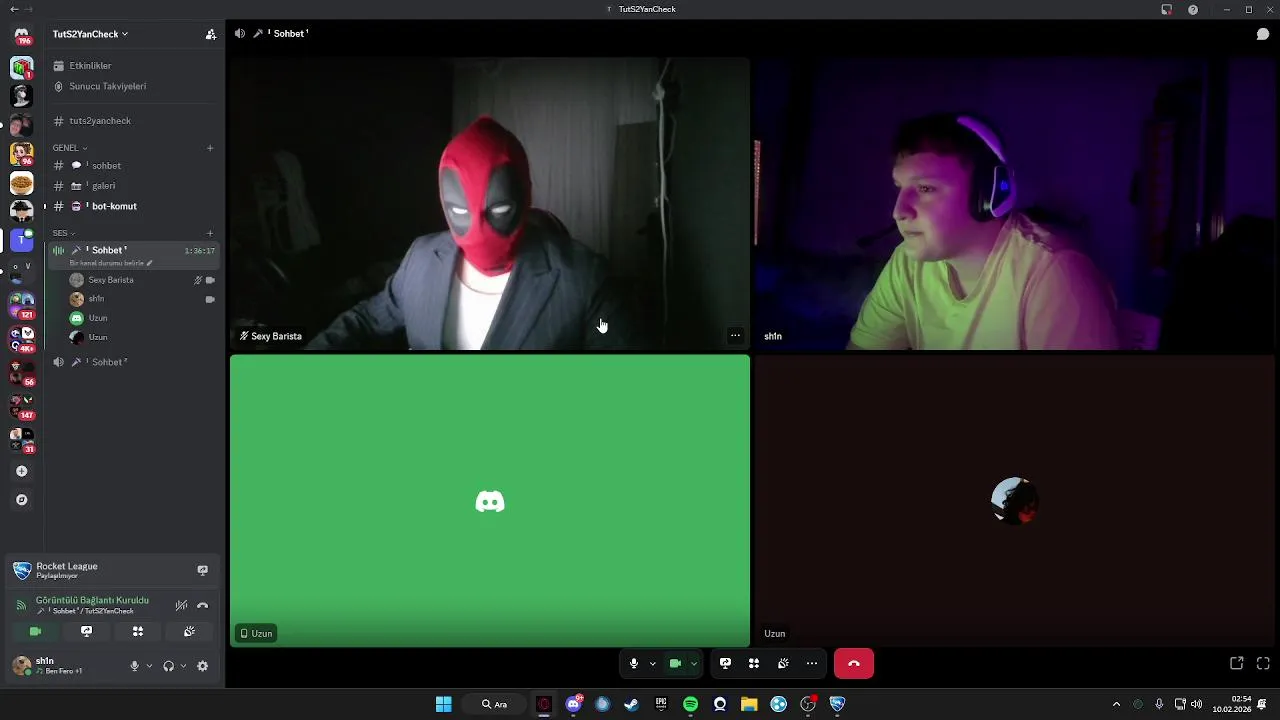Disconnect via voice panel hang-up icon
The width and height of the screenshot is (1280, 720).
pyautogui.click(x=202, y=605)
